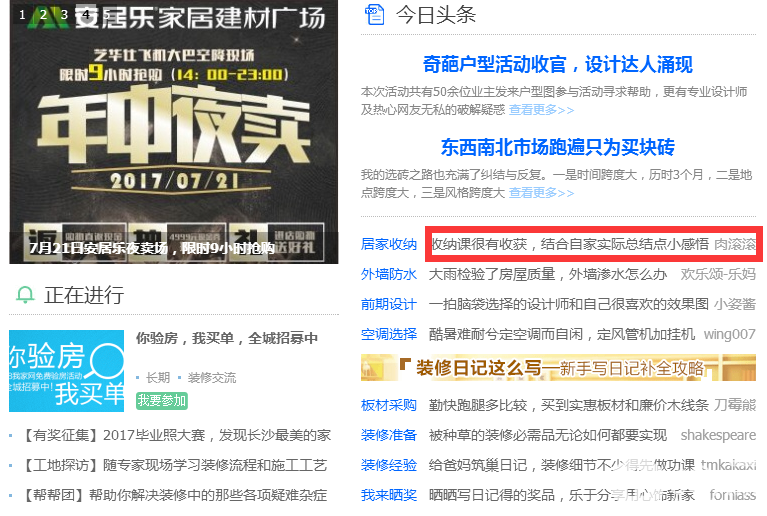Click the 装修日记这么写 banner
The image size is (767, 516).
(x=558, y=368)
